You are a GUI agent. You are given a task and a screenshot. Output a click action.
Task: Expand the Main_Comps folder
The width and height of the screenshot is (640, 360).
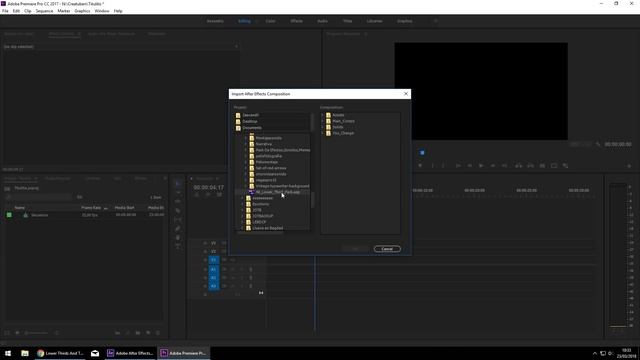(322, 121)
